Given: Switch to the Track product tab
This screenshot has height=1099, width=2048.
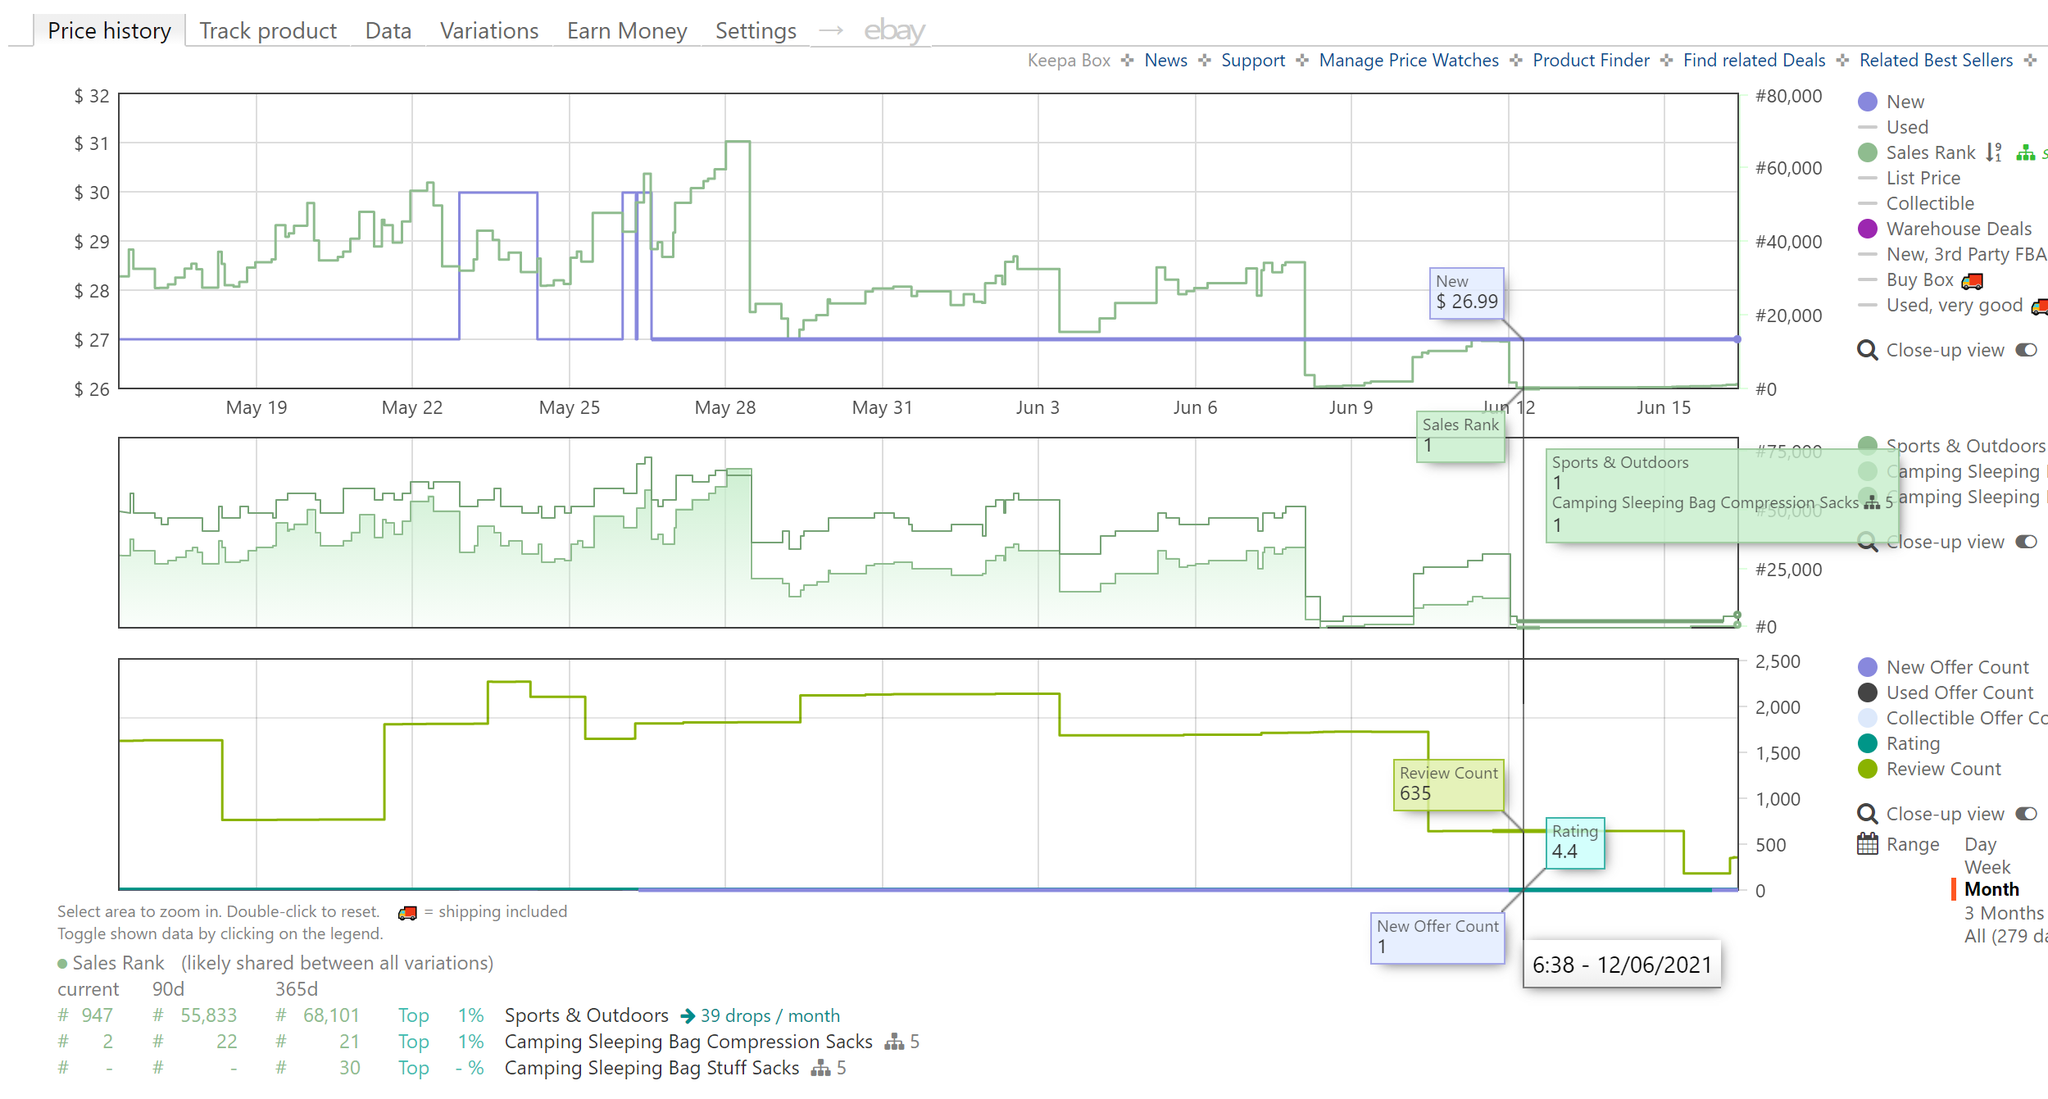Looking at the screenshot, I should click(268, 31).
